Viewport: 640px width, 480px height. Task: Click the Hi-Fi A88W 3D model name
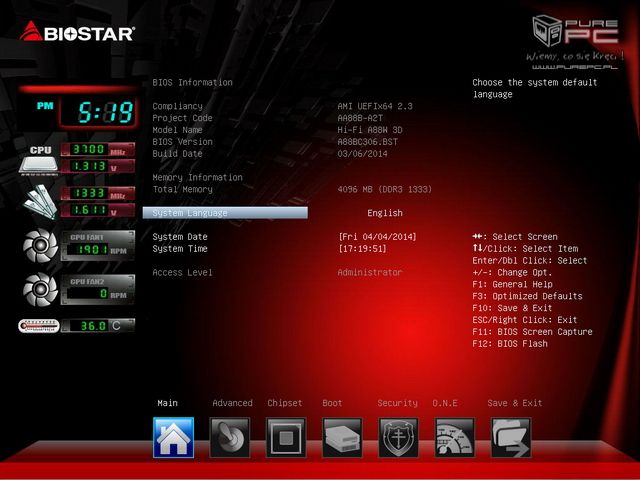[x=370, y=130]
